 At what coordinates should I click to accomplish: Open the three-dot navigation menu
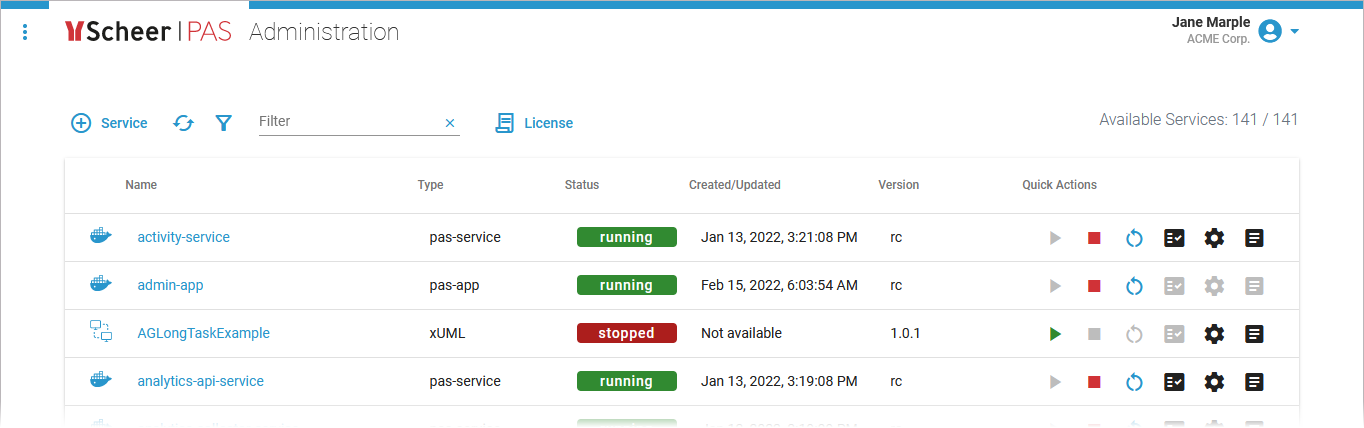[25, 33]
